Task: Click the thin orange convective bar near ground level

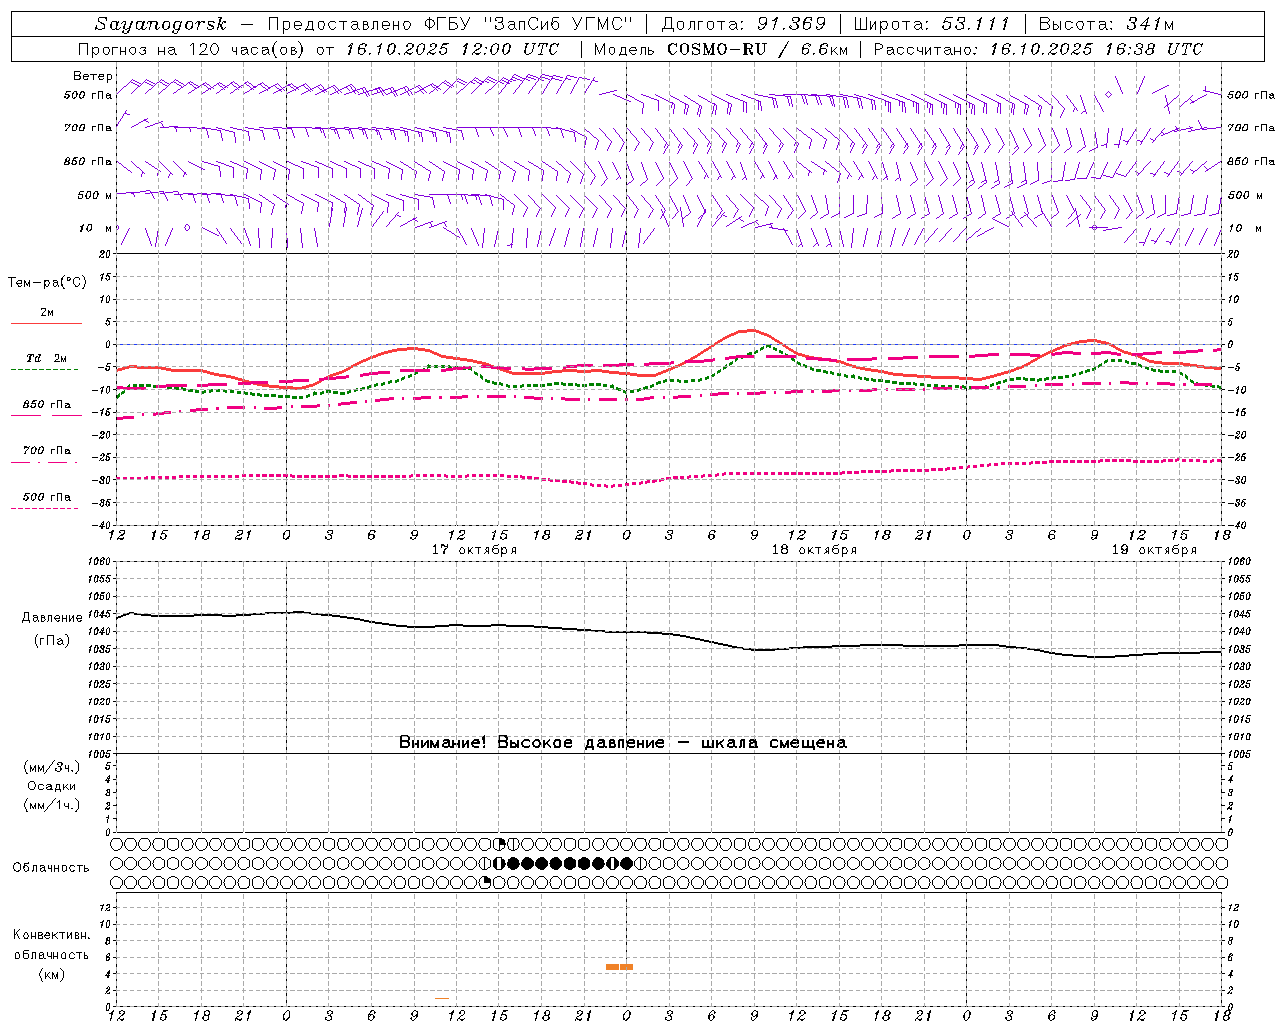Action: 442,998
